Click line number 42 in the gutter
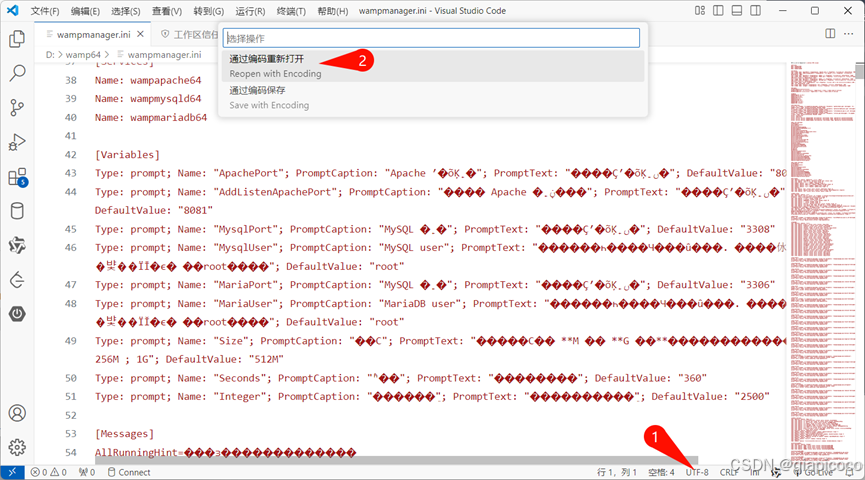The image size is (865, 480). [x=71, y=154]
